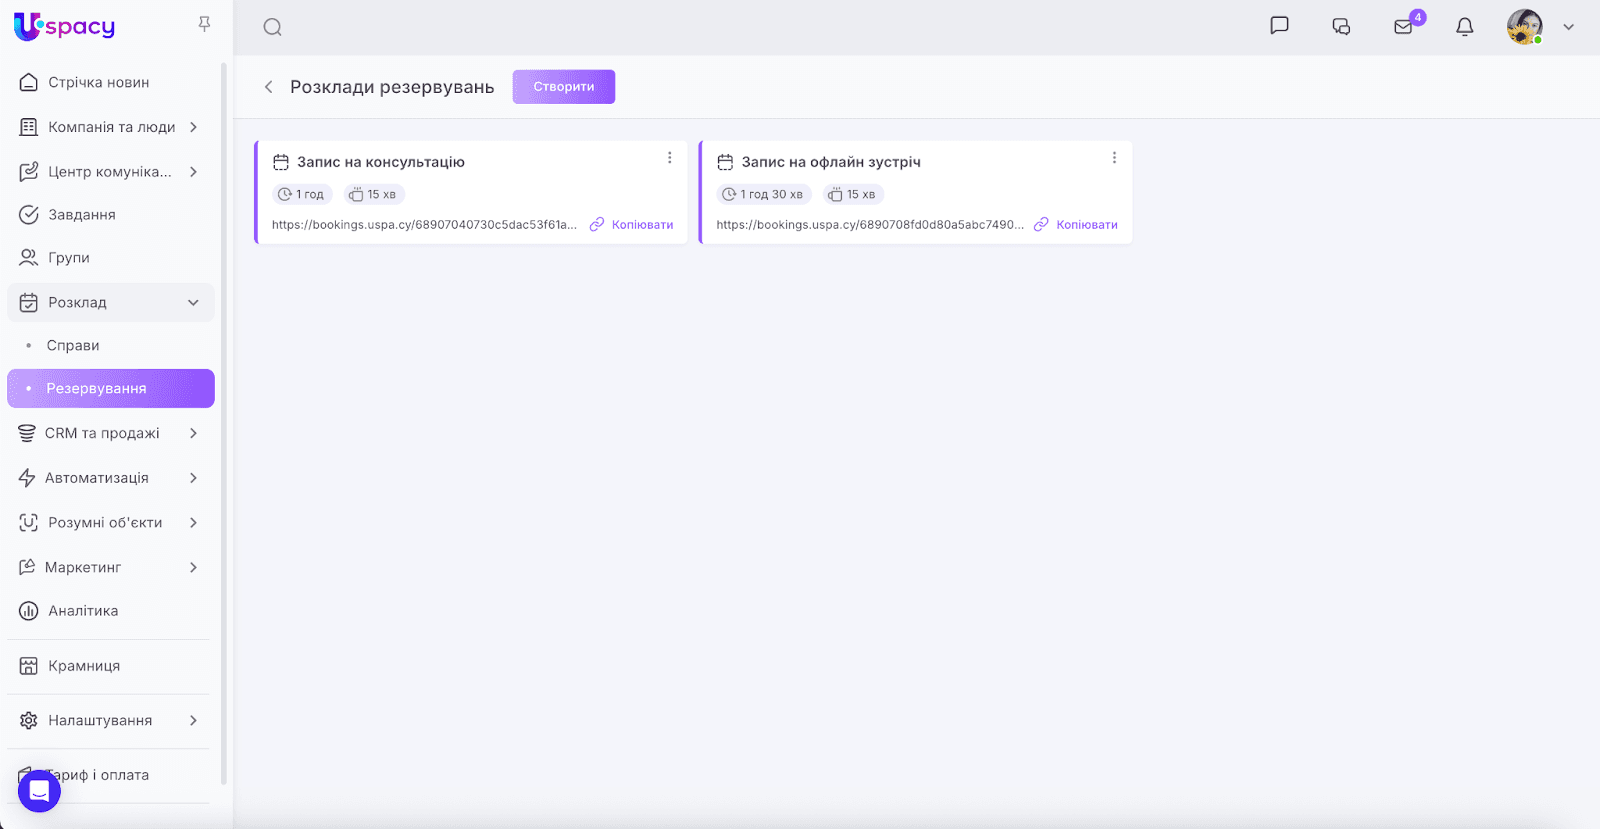The image size is (1600, 829).
Task: Click the user profile avatar
Action: point(1525,27)
